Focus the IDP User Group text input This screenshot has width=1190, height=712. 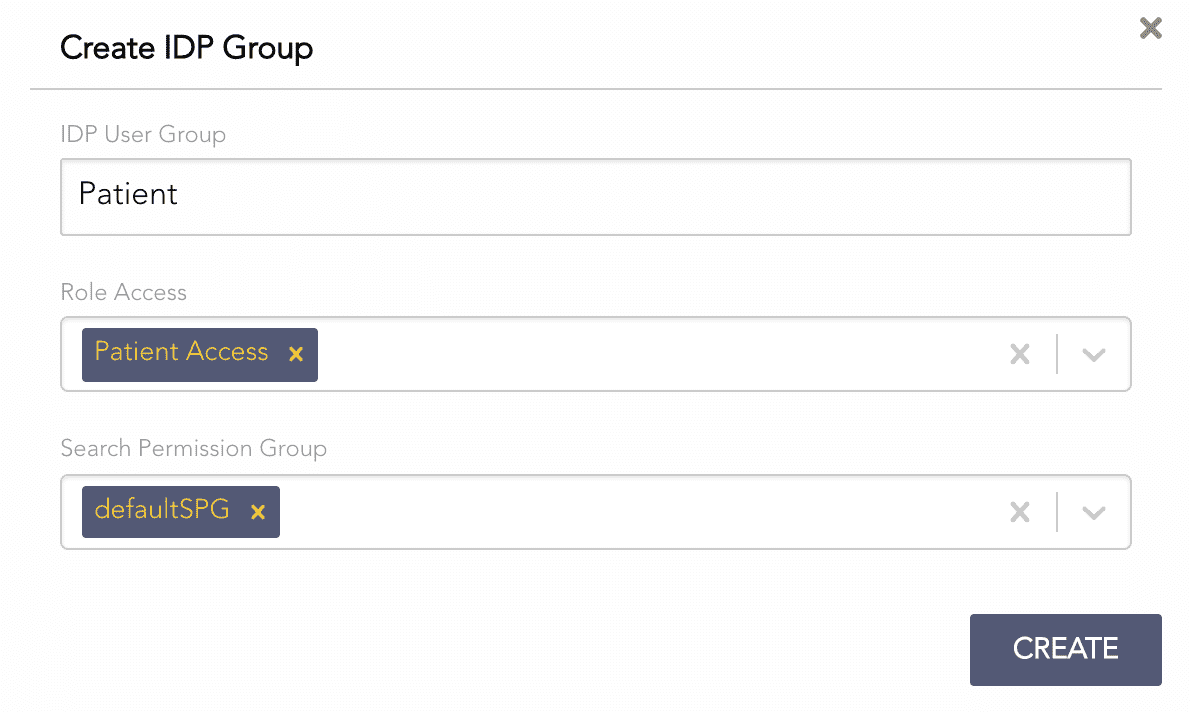click(595, 197)
